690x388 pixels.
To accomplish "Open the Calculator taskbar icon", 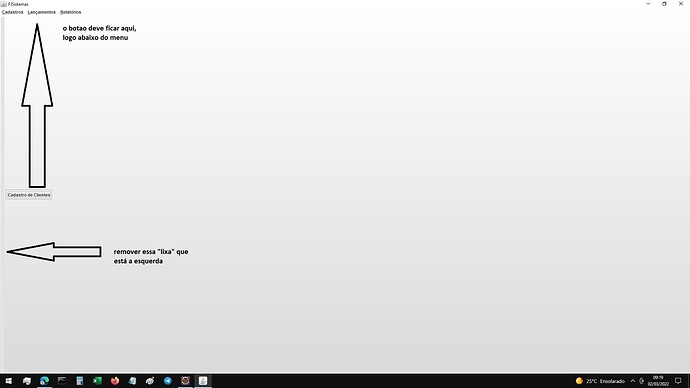I will click(80, 381).
